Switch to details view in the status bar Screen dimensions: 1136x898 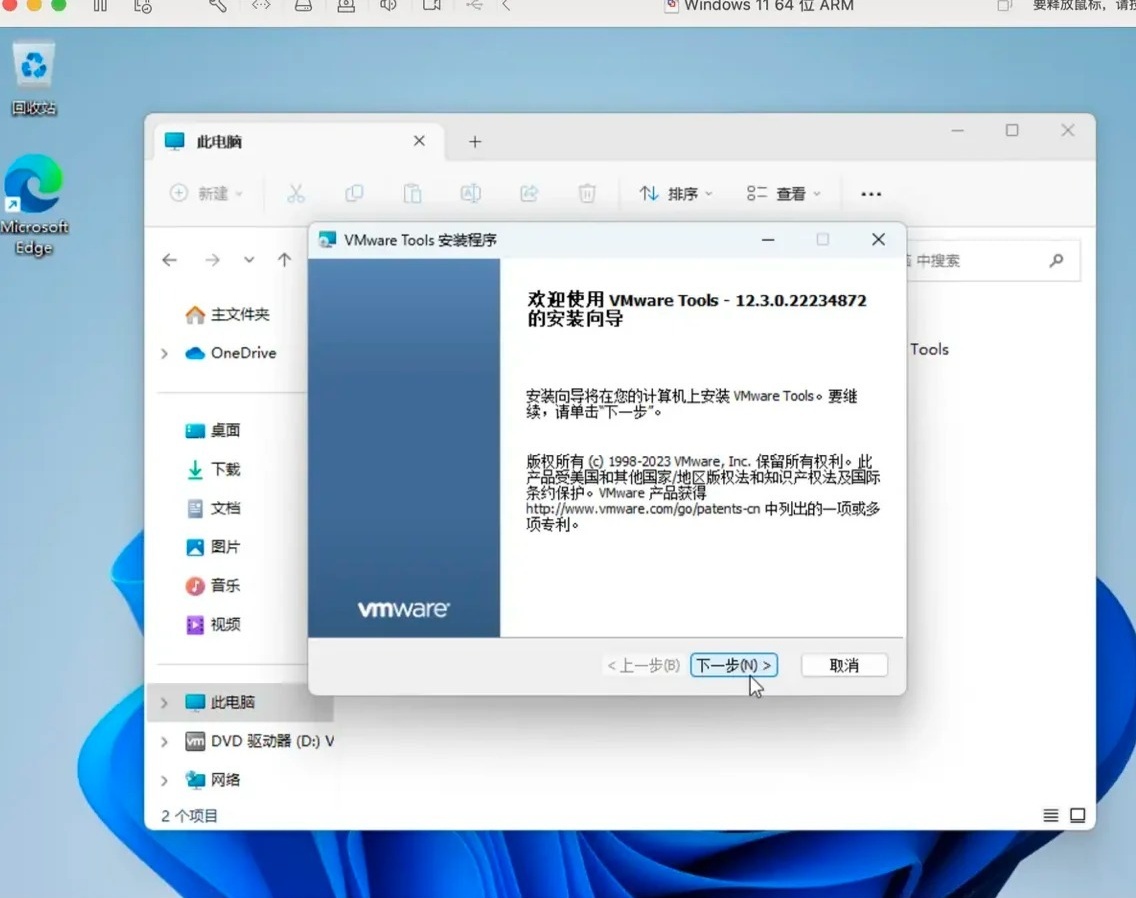1051,815
